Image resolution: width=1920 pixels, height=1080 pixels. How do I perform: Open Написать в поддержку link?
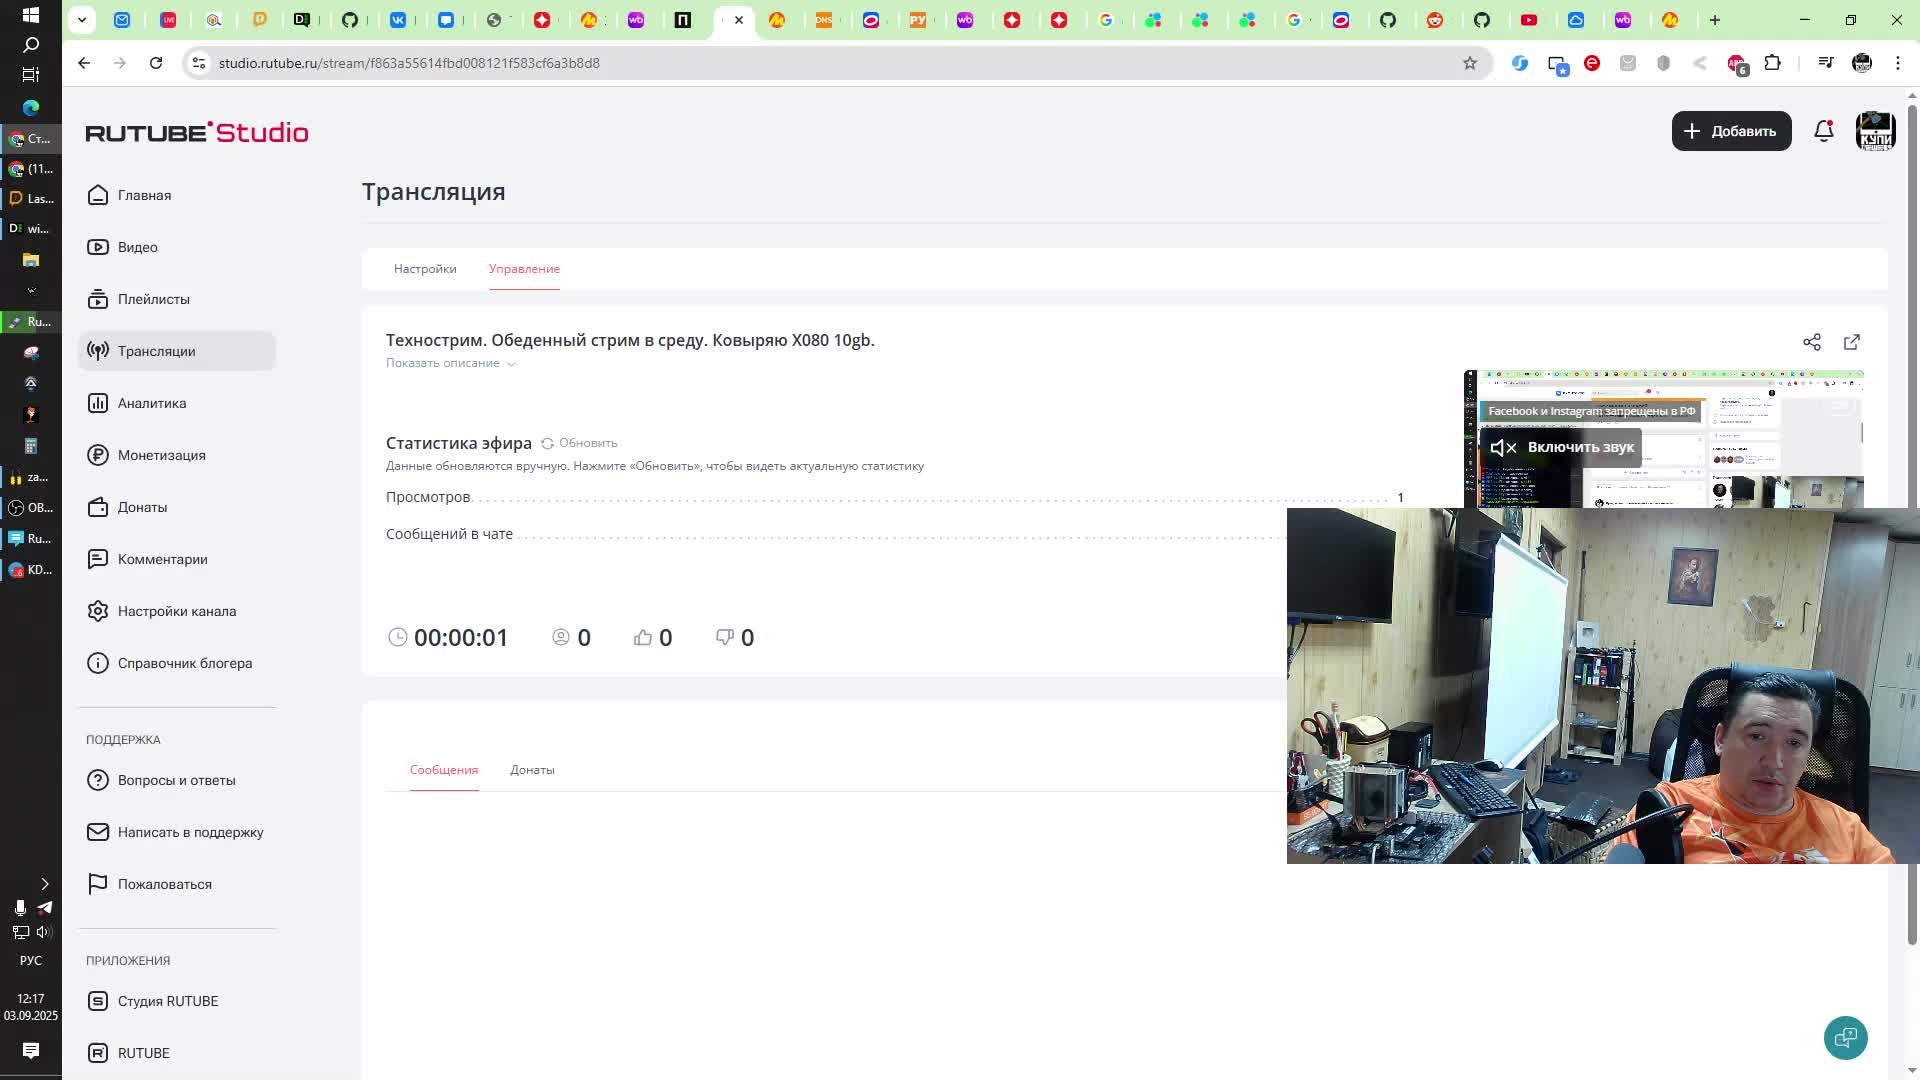tap(190, 832)
